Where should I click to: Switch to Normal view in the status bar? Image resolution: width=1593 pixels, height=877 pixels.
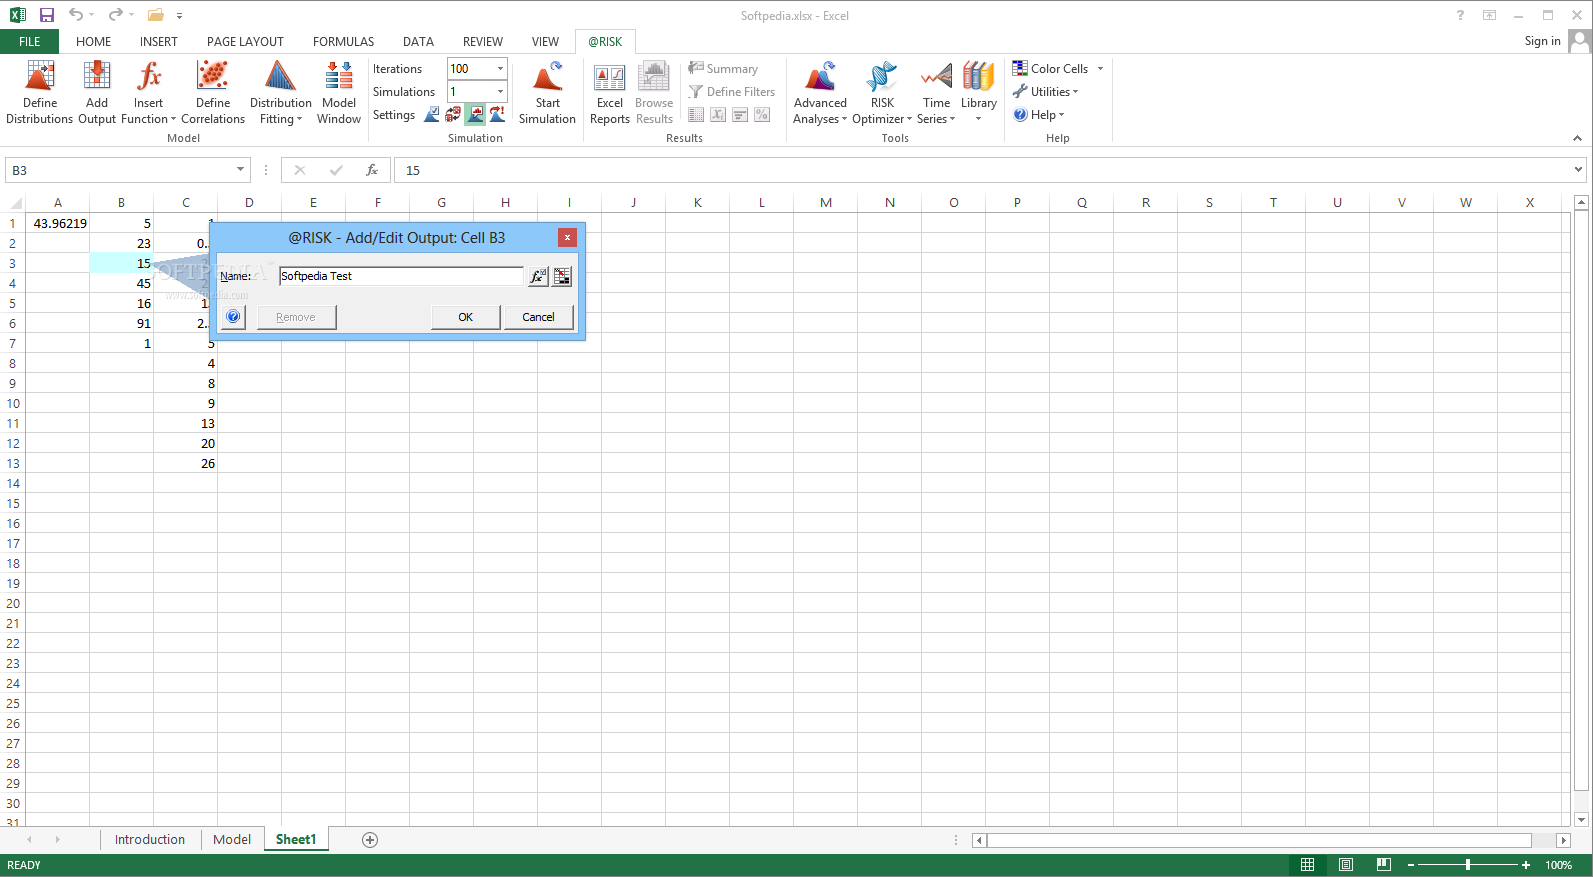1307,865
